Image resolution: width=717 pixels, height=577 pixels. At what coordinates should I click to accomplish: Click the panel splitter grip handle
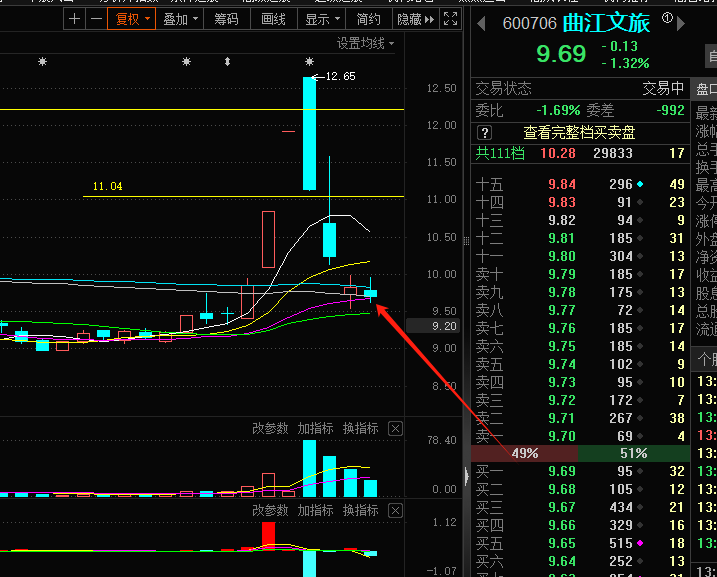(466, 241)
